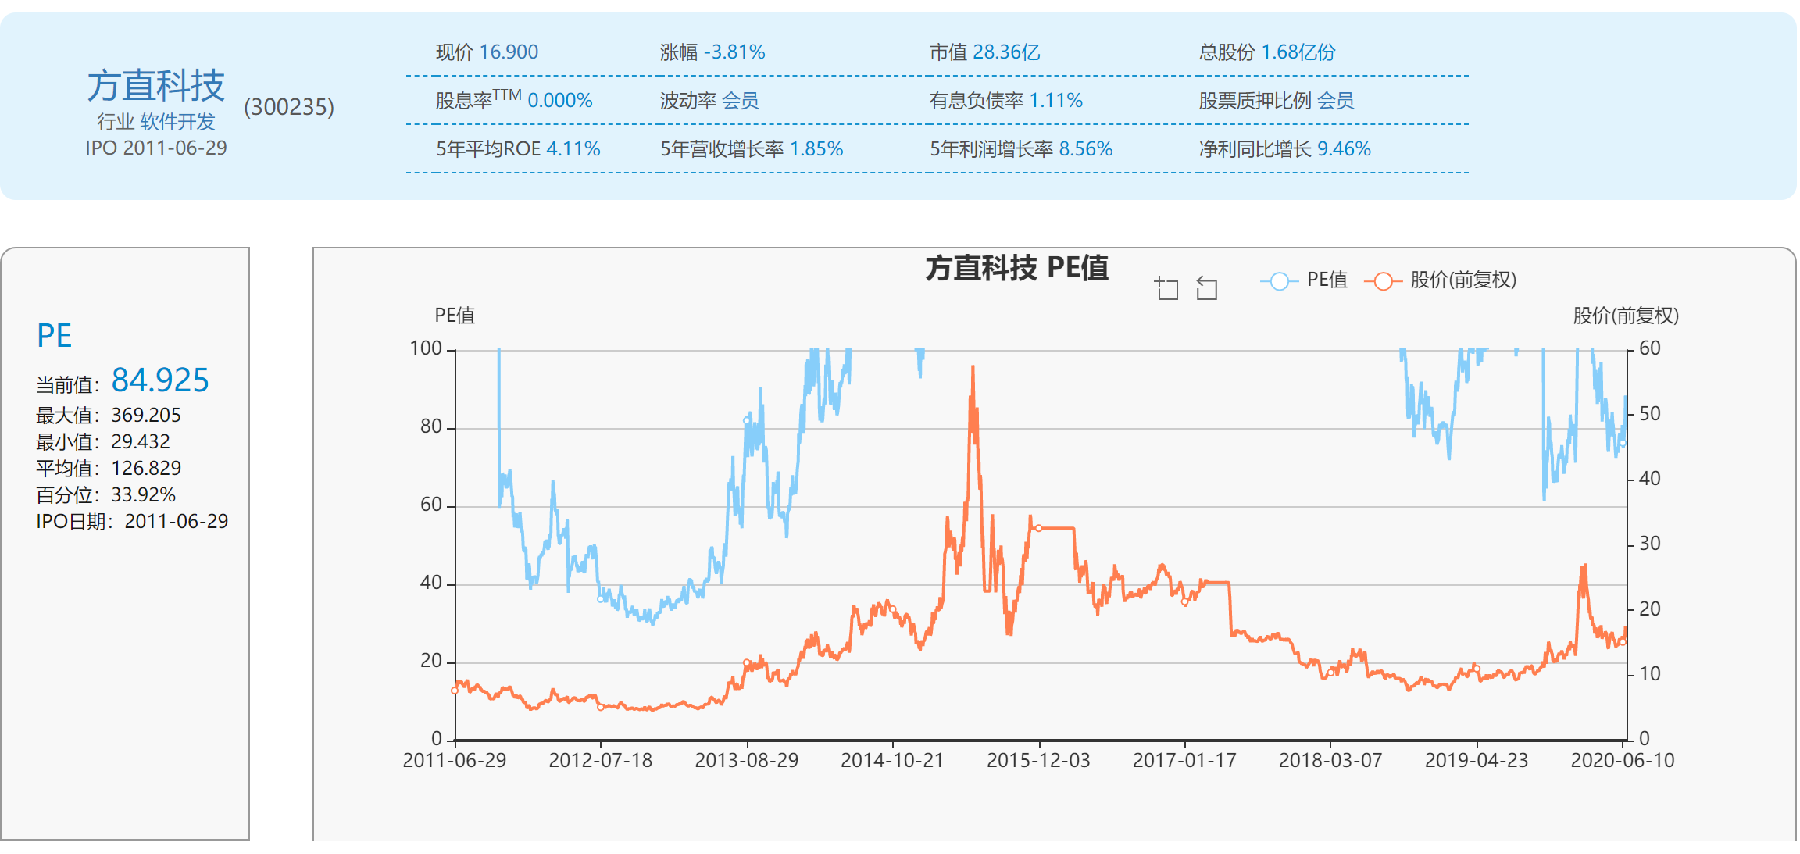Click the 2017-01-17 x-axis date label
The height and width of the screenshot is (854, 1800).
point(1184,761)
